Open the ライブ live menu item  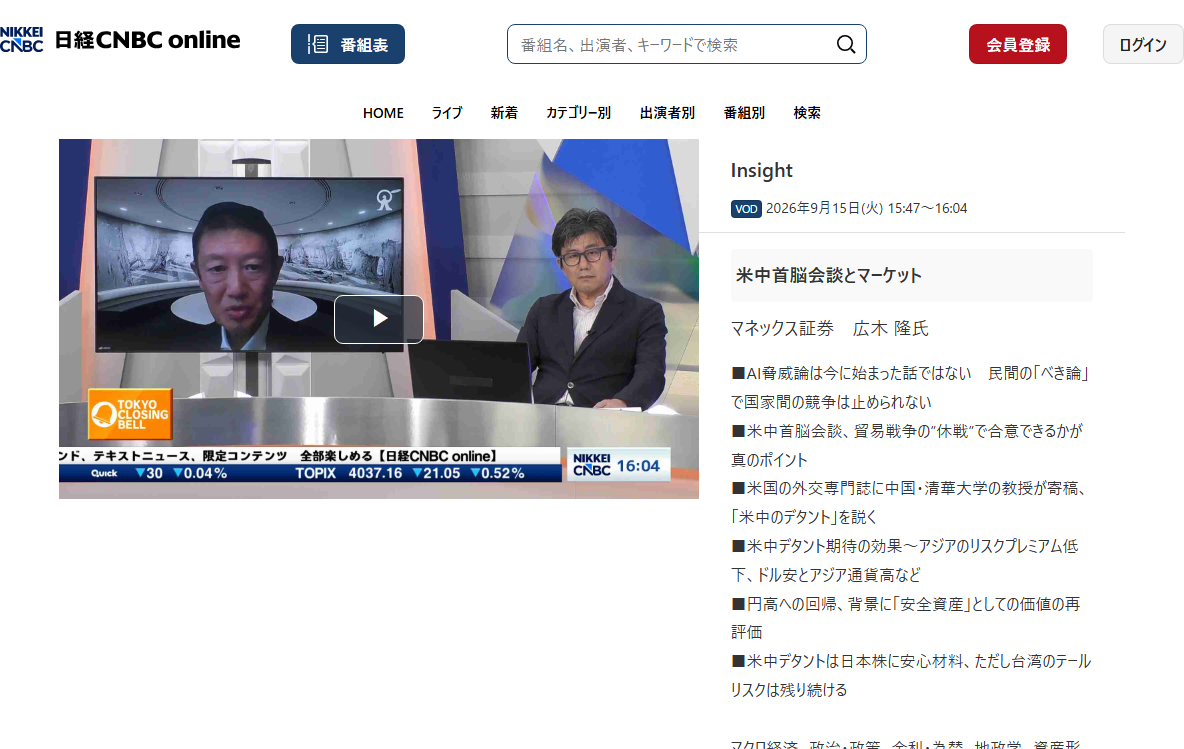[446, 113]
